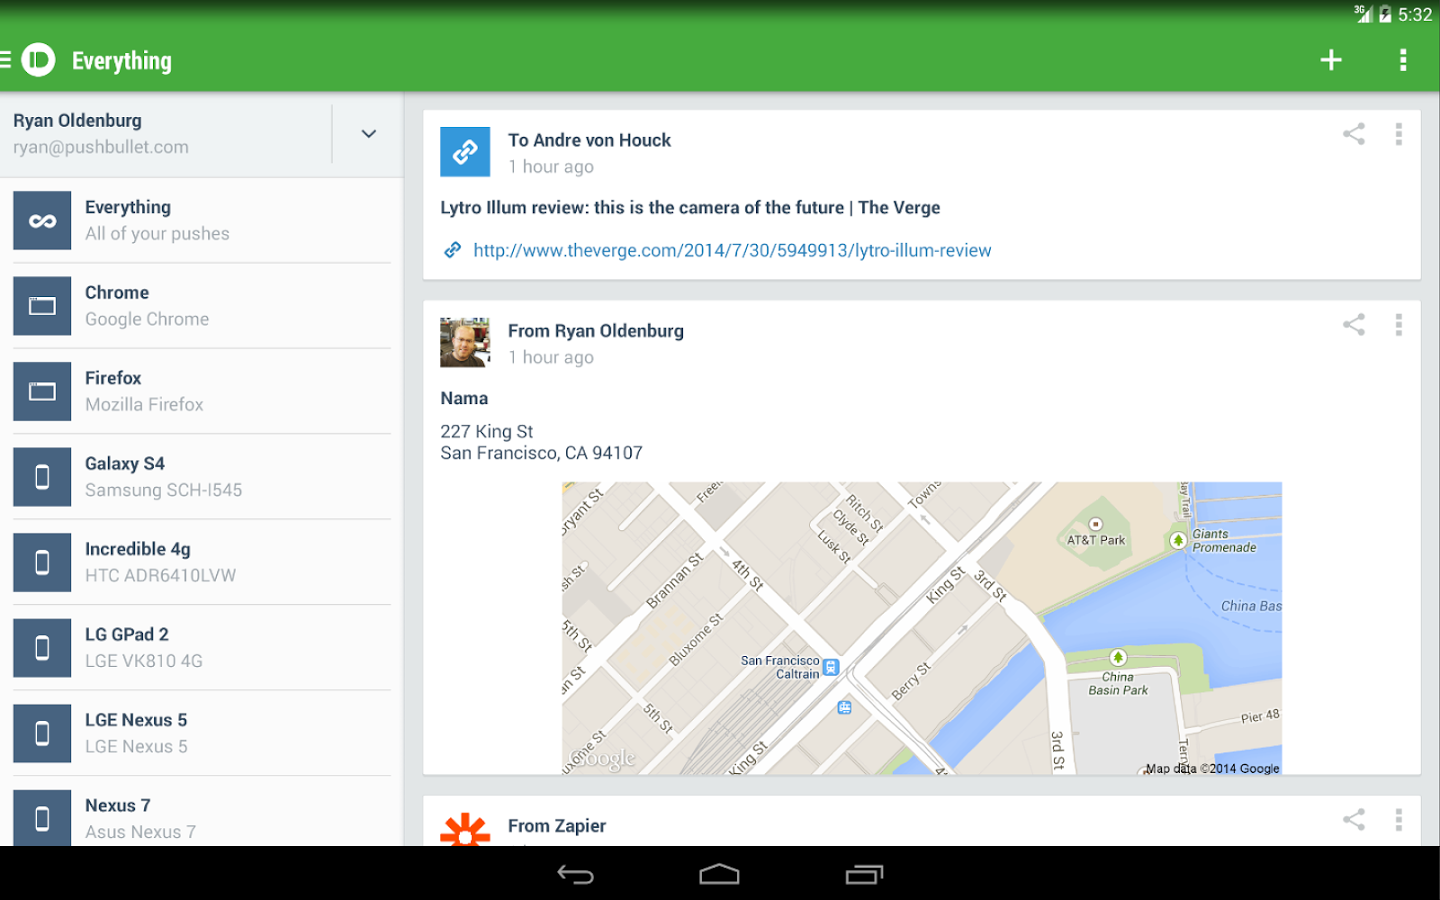The width and height of the screenshot is (1440, 900).
Task: Open the San Francisco map preview
Action: (921, 628)
